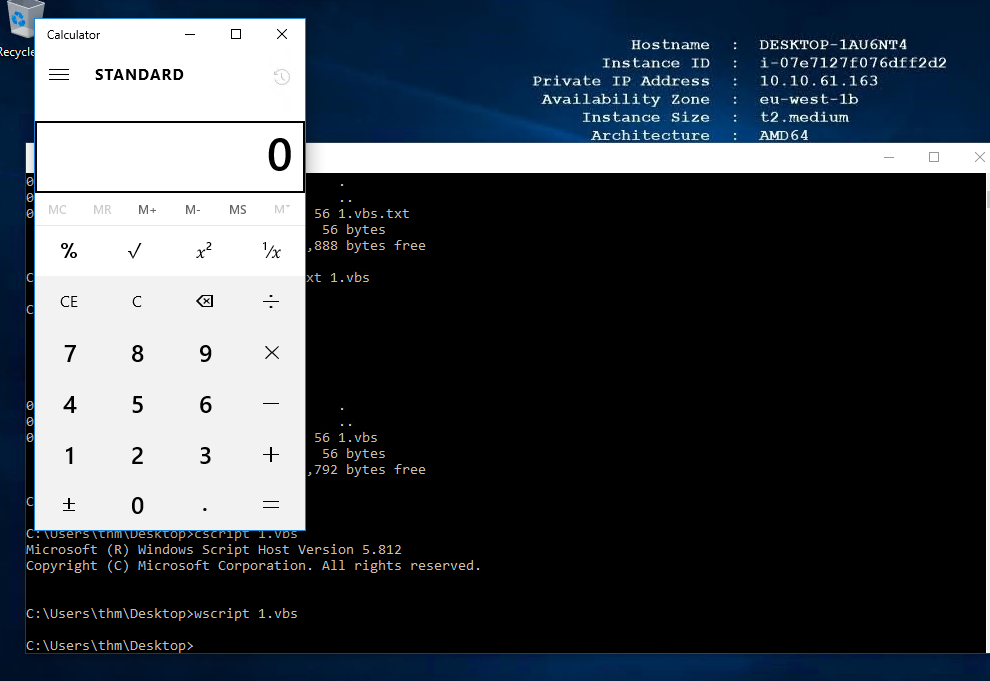Click the calculator display showing 0
This screenshot has width=990, height=681.
(170, 156)
